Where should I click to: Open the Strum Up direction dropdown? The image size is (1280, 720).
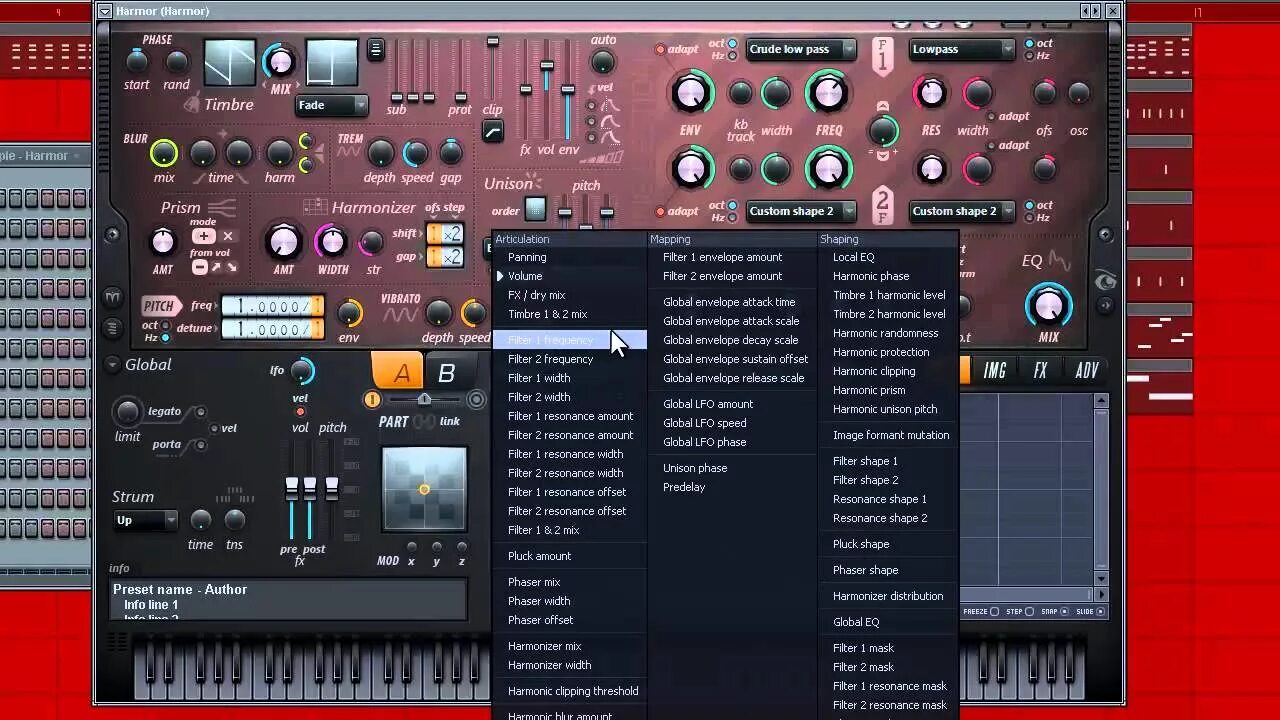click(146, 520)
